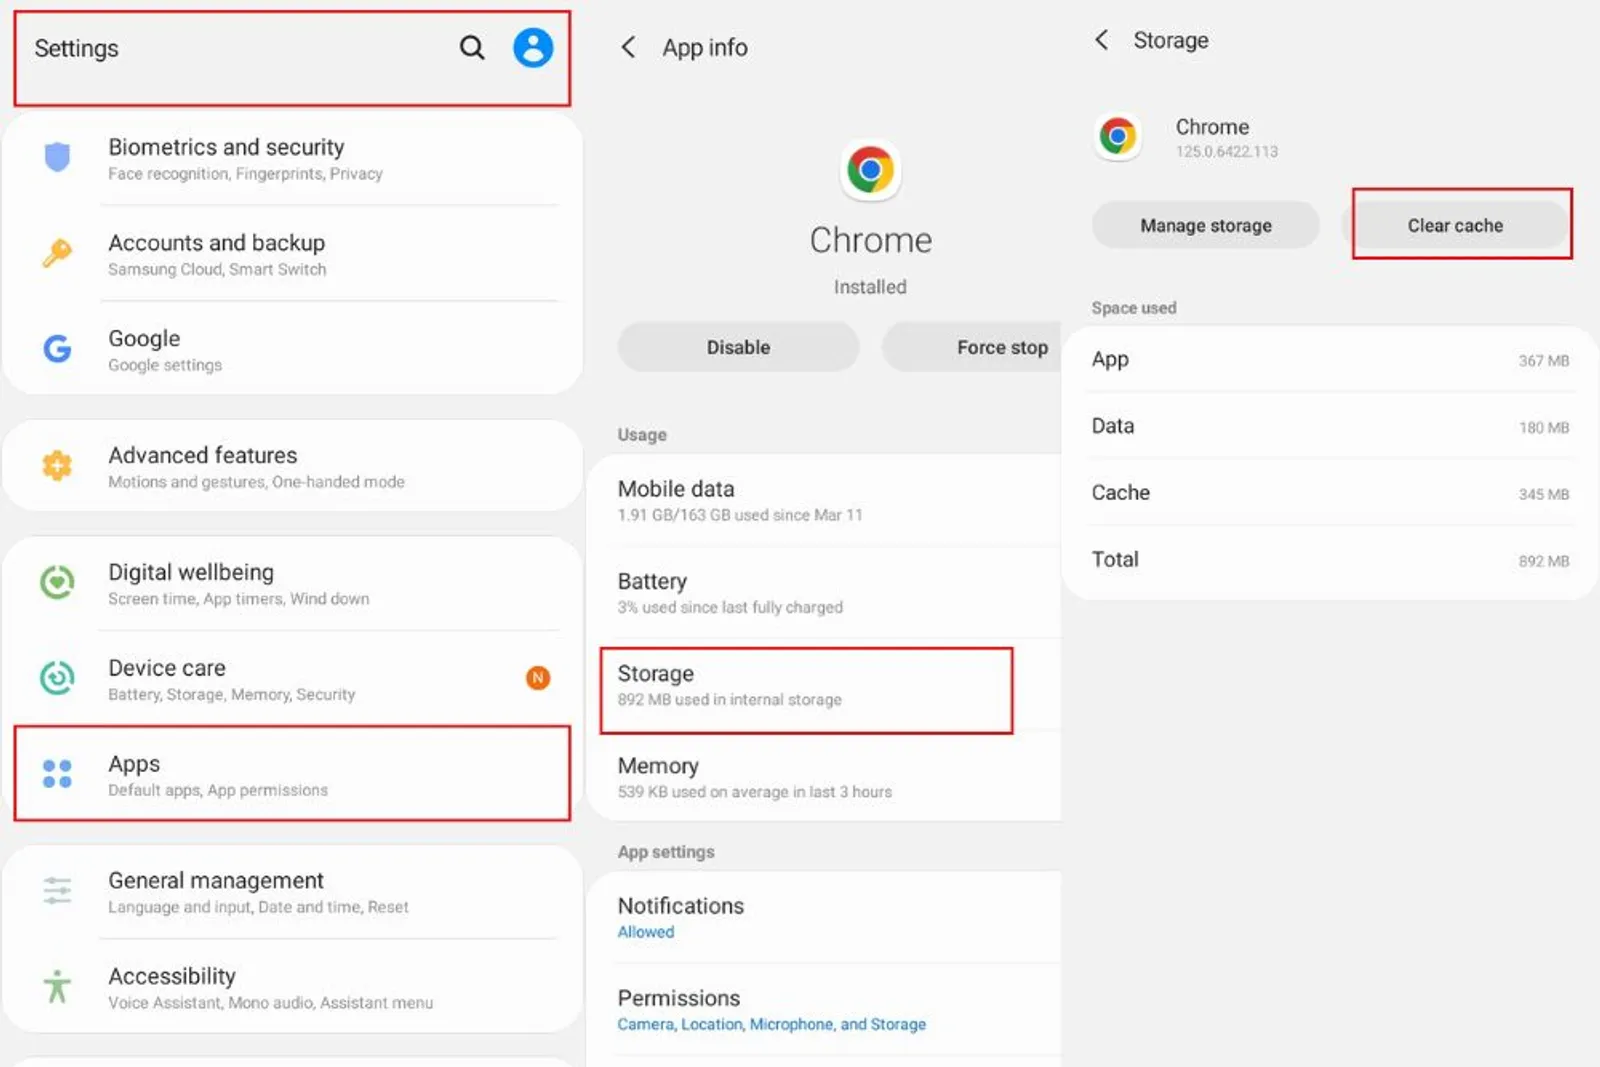Tap the 'App settings' section label
Viewport: 1600px width, 1067px height.
point(666,852)
